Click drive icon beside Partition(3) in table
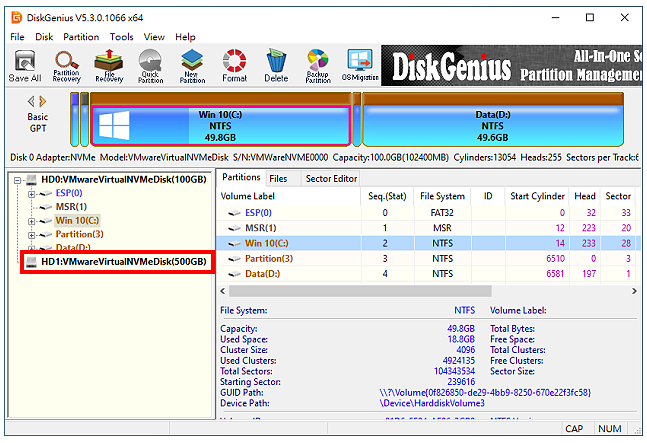647x443 pixels. click(234, 259)
